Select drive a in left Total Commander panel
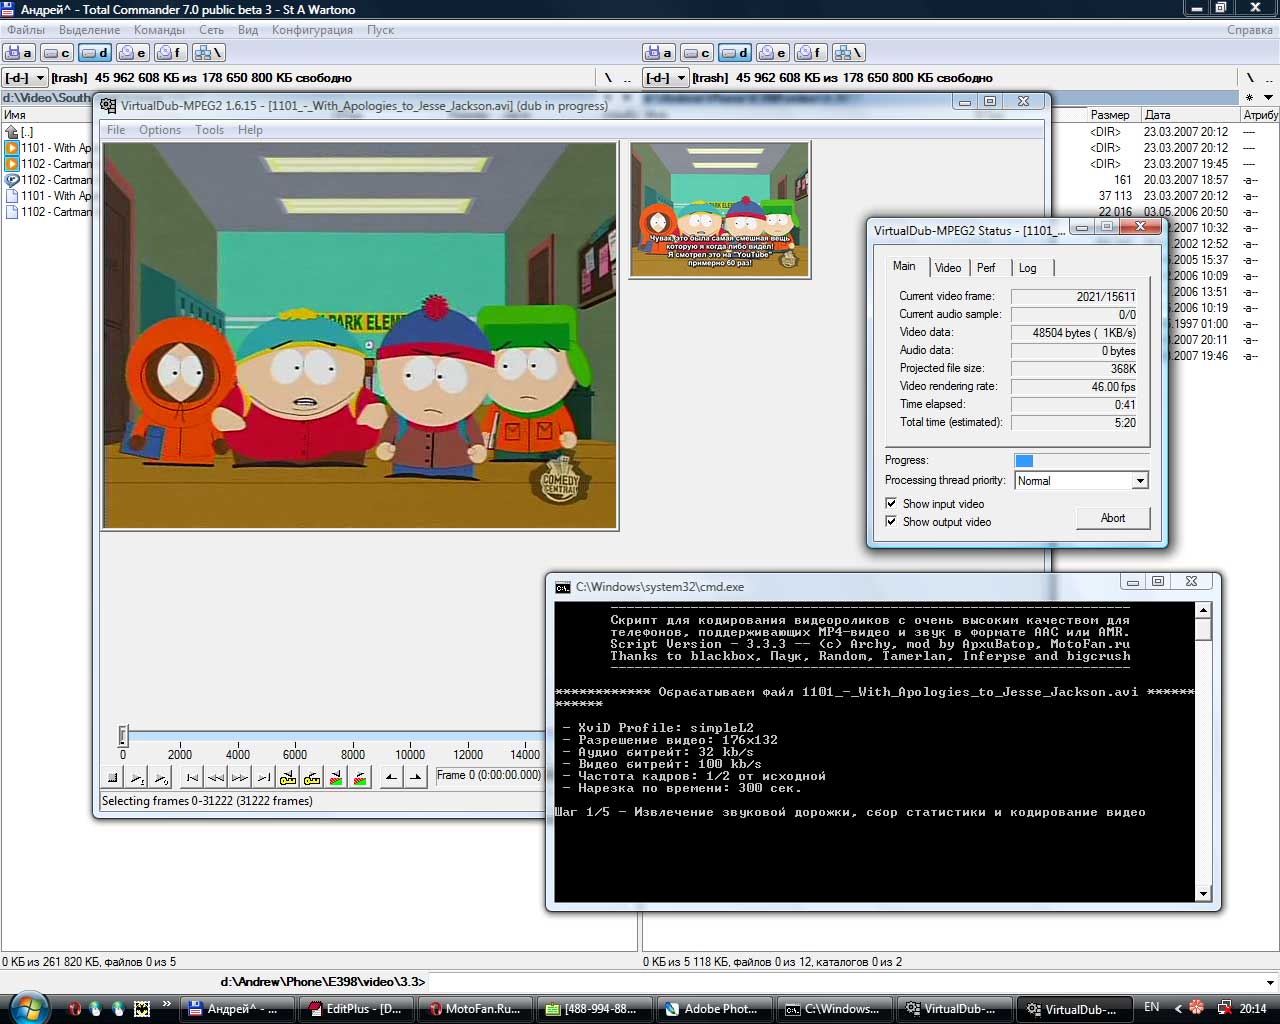The width and height of the screenshot is (1280, 1024). (19, 53)
